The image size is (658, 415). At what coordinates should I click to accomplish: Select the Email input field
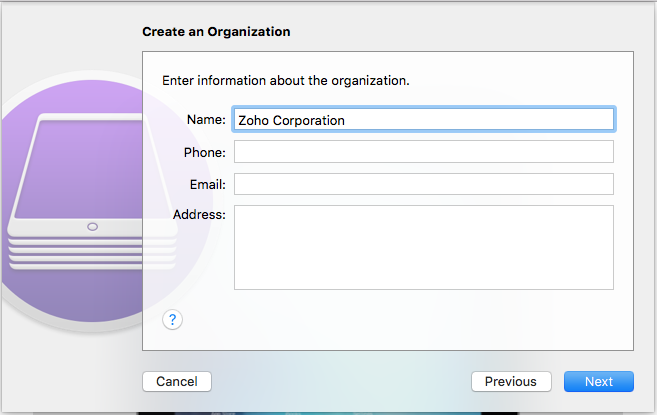click(x=424, y=184)
